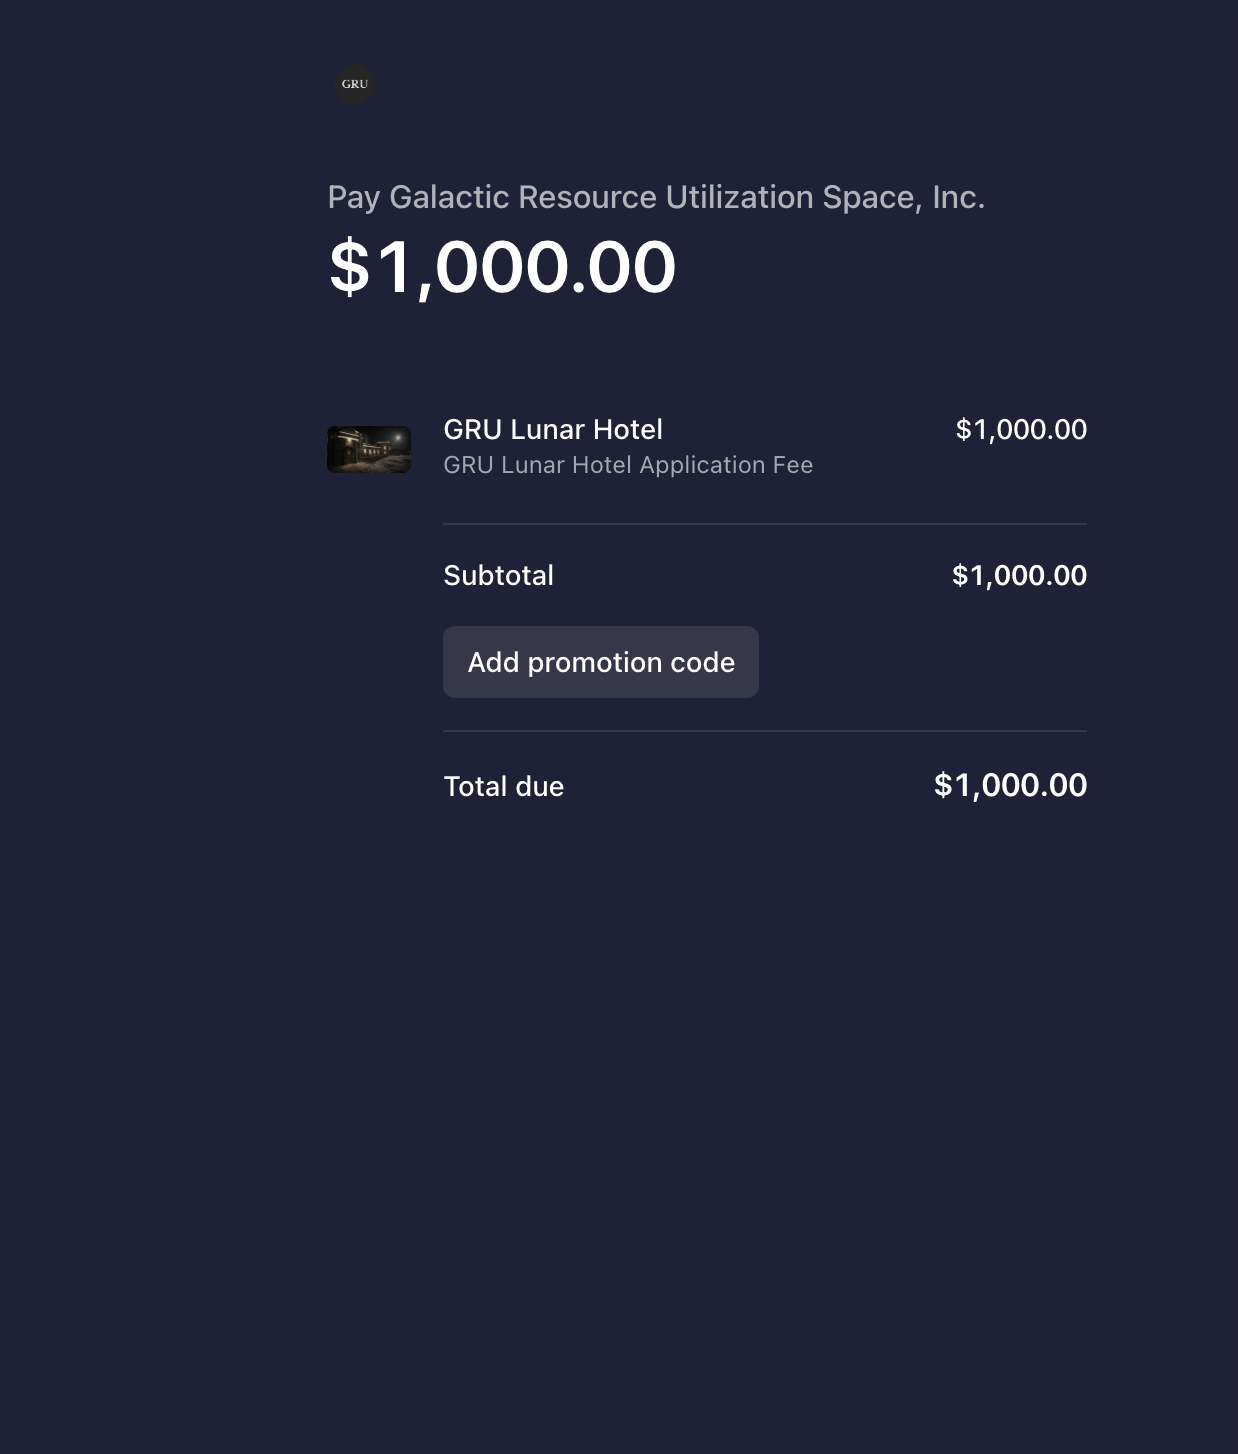
Task: Click "Application Fee" in the item description
Action: 726,465
